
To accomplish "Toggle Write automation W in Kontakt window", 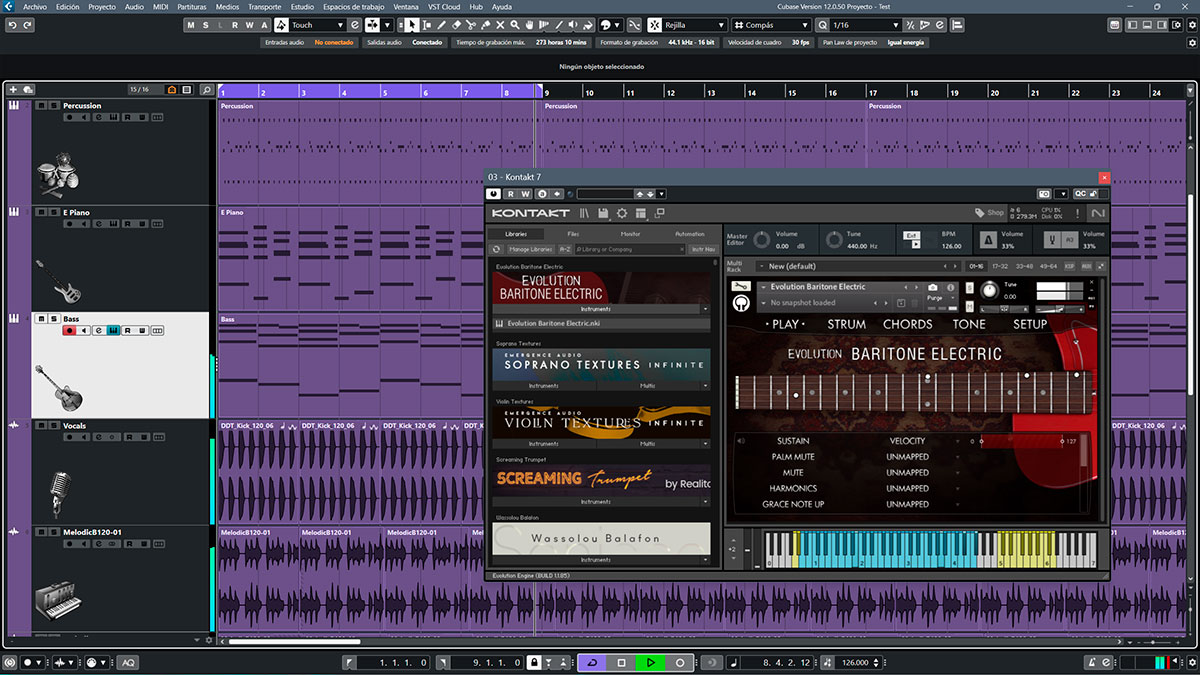I will [x=525, y=194].
